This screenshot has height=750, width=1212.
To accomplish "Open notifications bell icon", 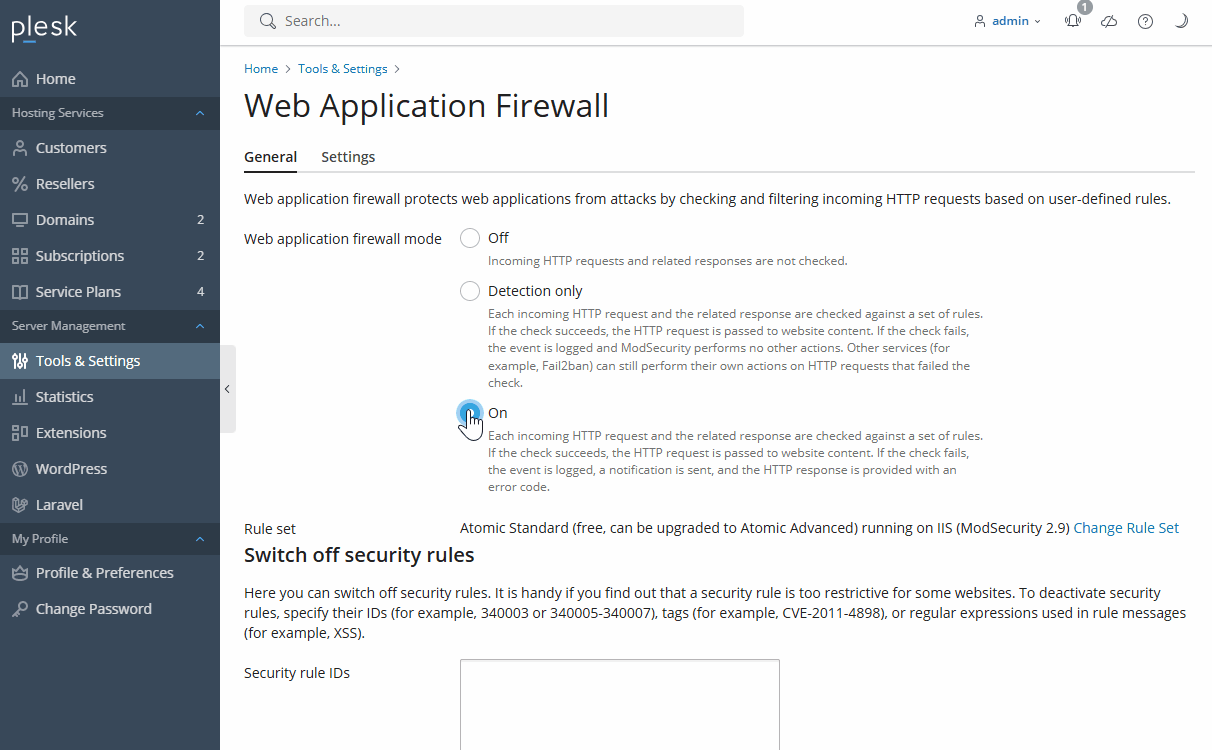I will pos(1073,21).
